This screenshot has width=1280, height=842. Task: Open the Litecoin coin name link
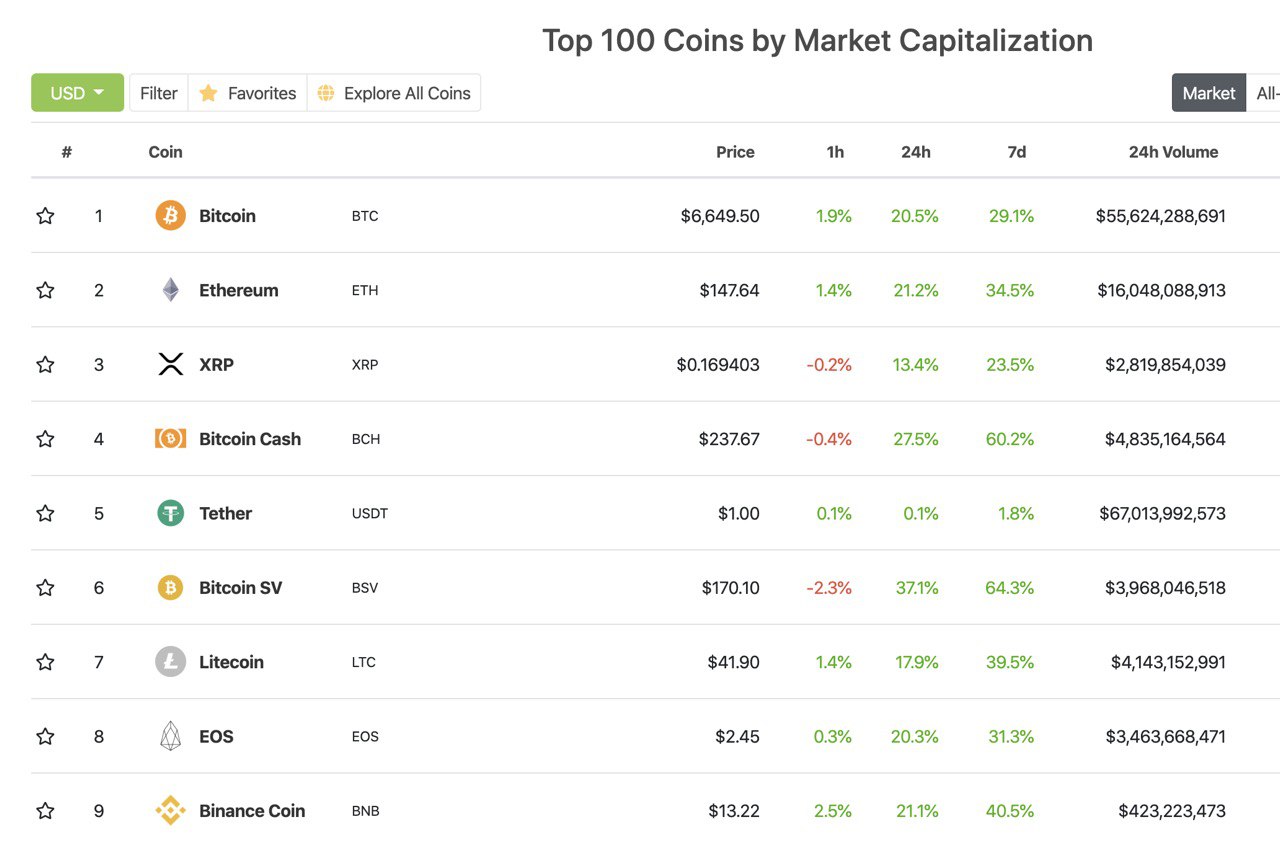231,662
